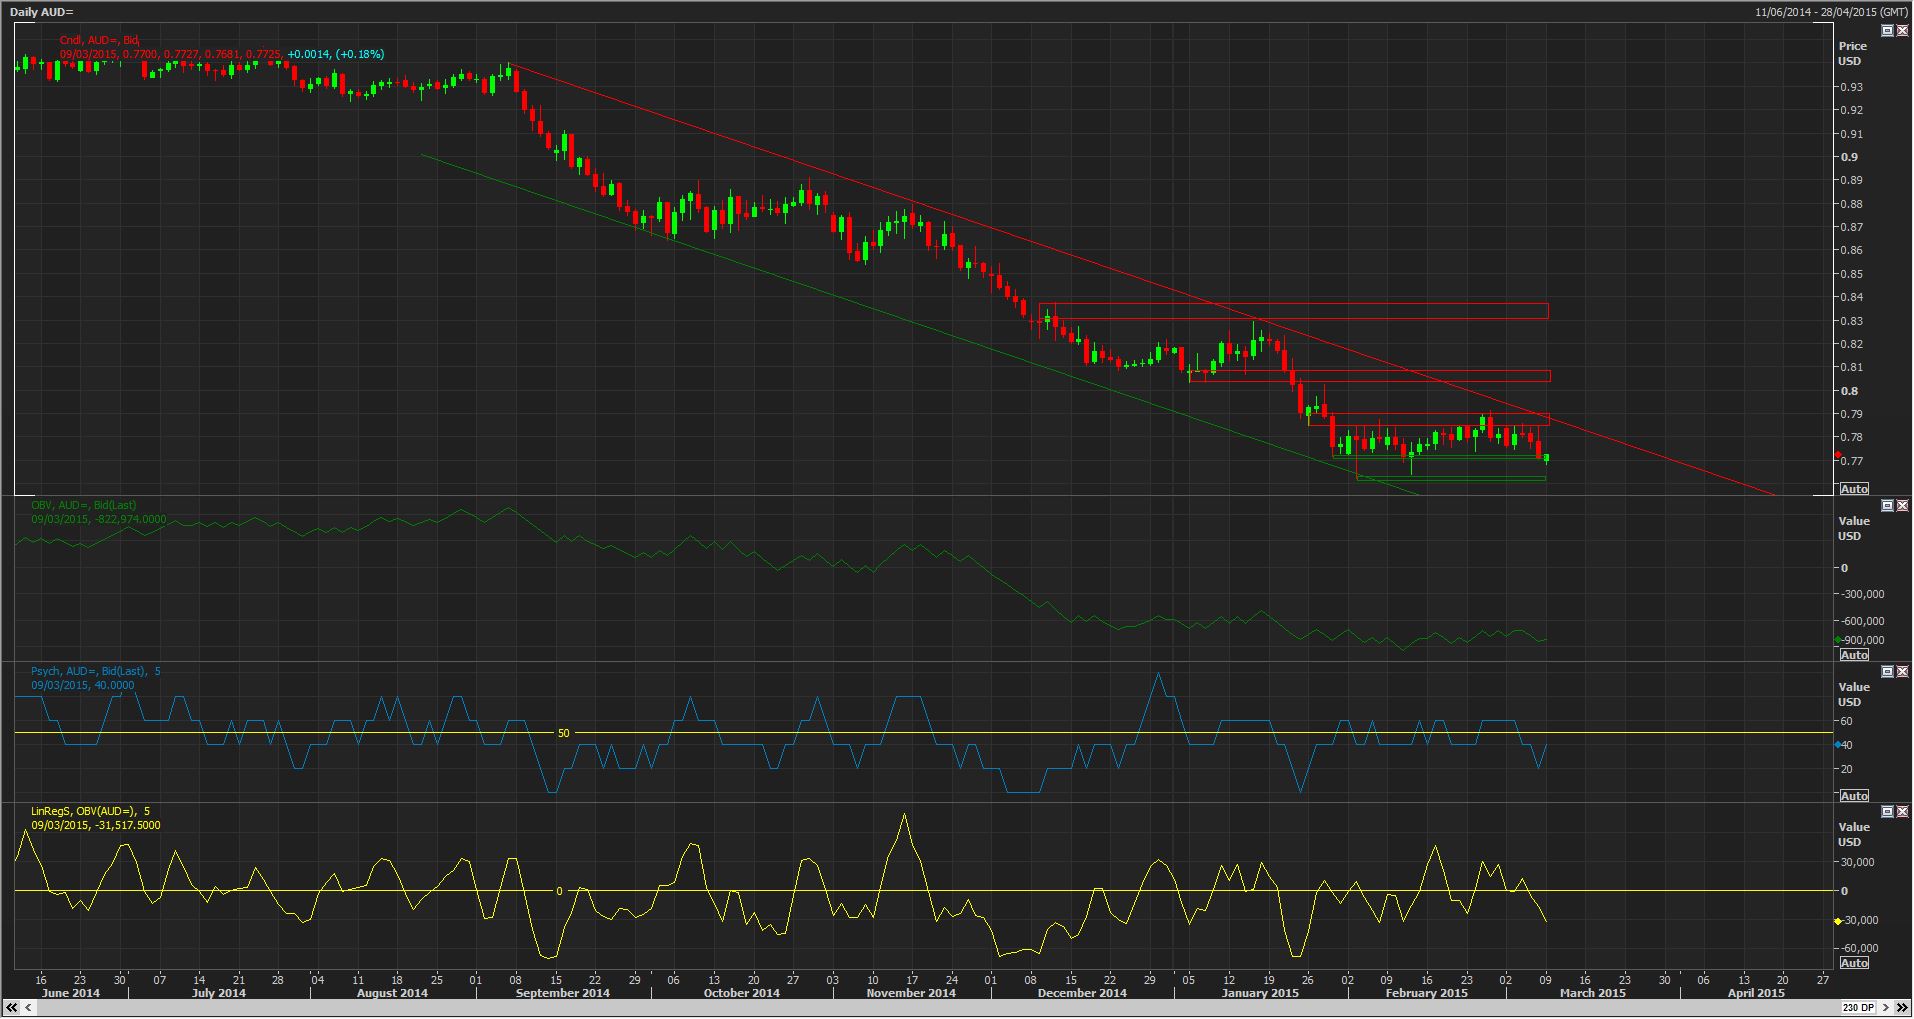Viewport: 1914px width, 1019px height.
Task: Click the April 2015 month label
Action: (x=1756, y=993)
